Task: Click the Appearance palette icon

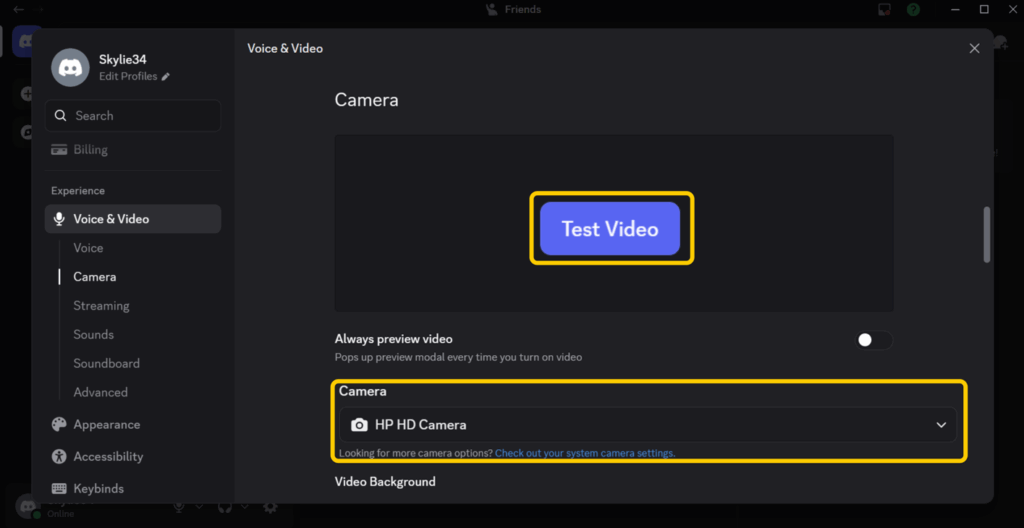Action: 59,424
